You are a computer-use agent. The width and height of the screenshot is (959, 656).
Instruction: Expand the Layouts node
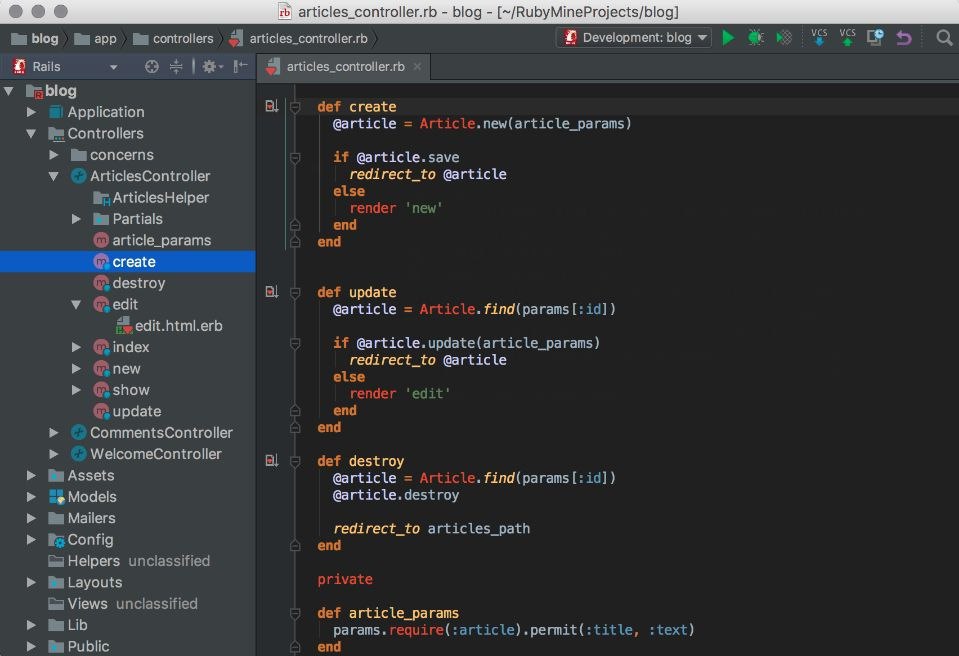click(31, 583)
